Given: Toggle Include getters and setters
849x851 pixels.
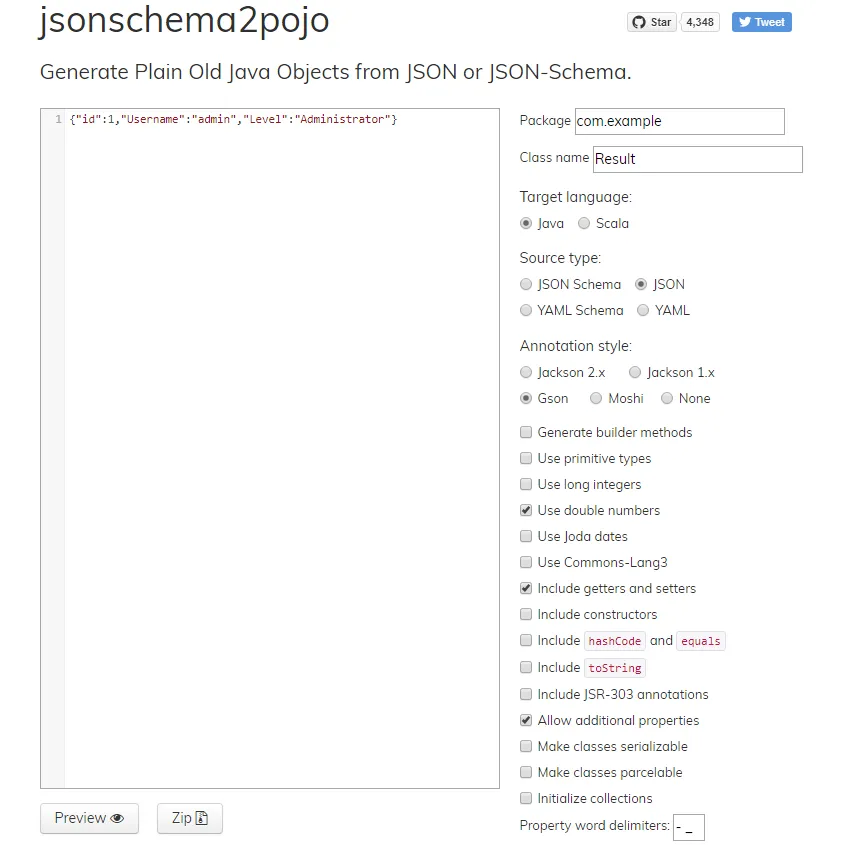Looking at the screenshot, I should coord(526,589).
